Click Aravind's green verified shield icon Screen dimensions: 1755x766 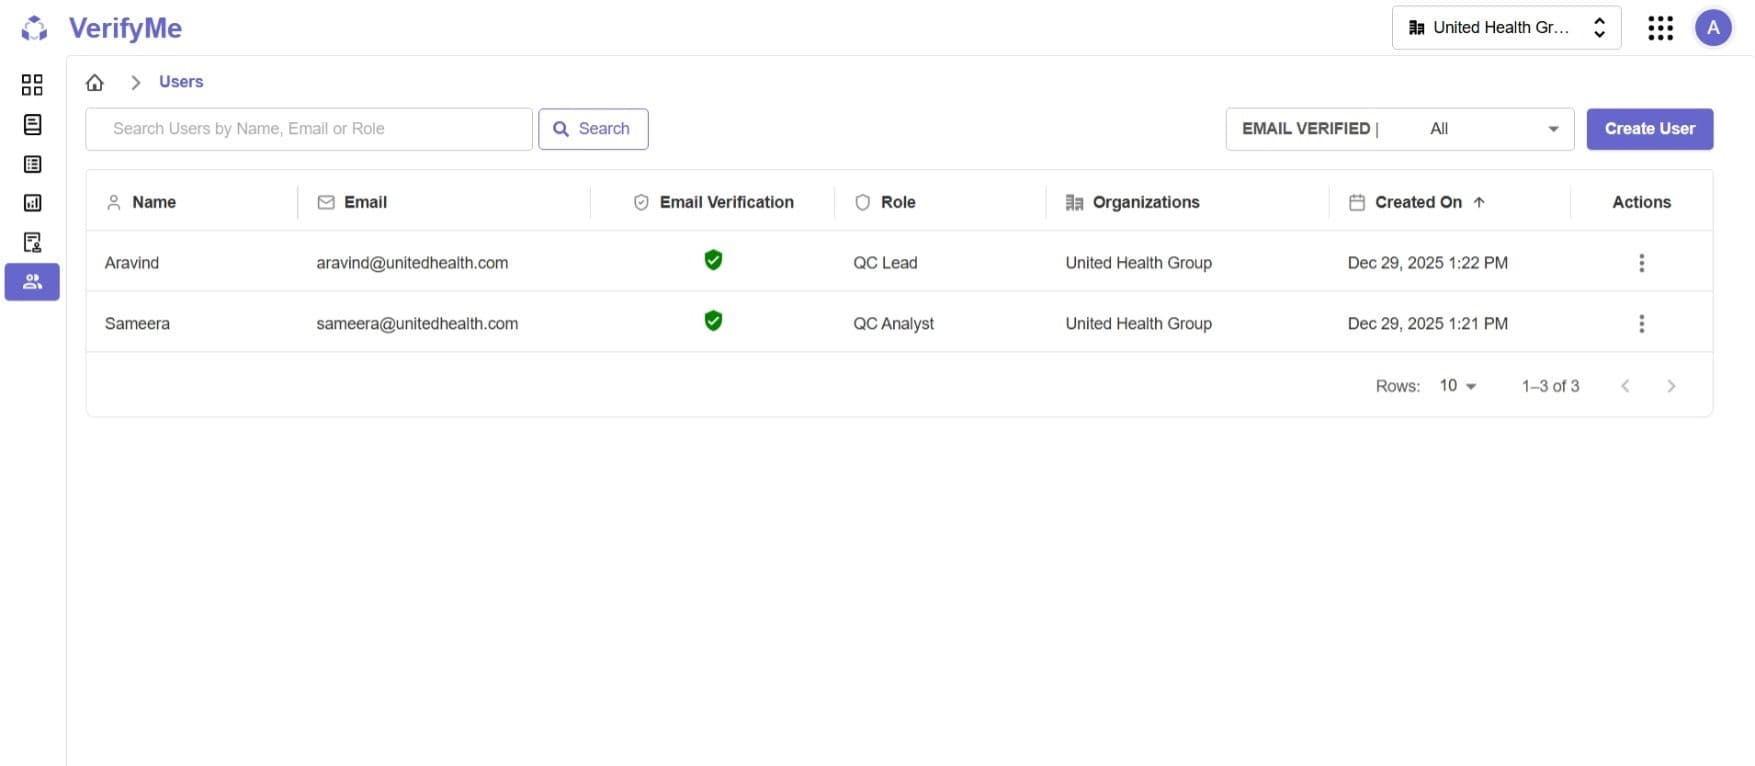click(x=713, y=260)
